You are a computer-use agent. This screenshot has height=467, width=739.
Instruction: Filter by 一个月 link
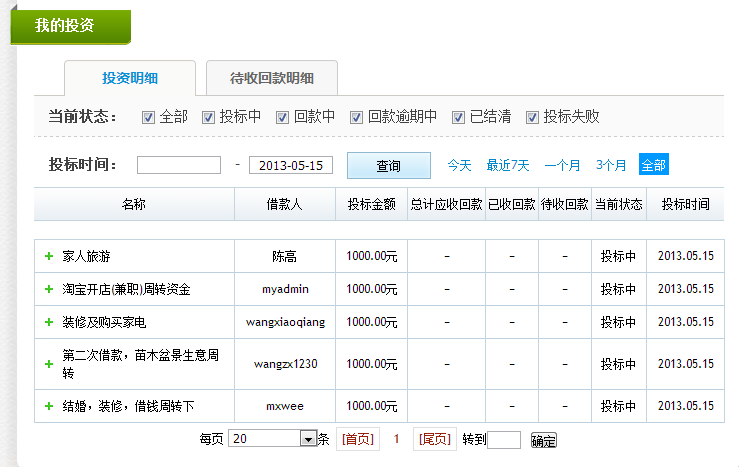pos(562,165)
